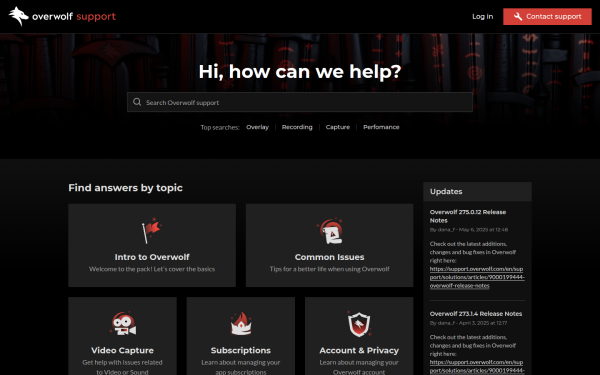Open the Subscriptions topic title
The image size is (600, 375).
(x=241, y=351)
